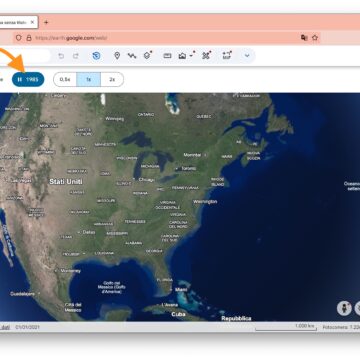Image resolution: width=360 pixels, height=360 pixels.
Task: Pause the timelapse at 1985
Action: coord(28,79)
